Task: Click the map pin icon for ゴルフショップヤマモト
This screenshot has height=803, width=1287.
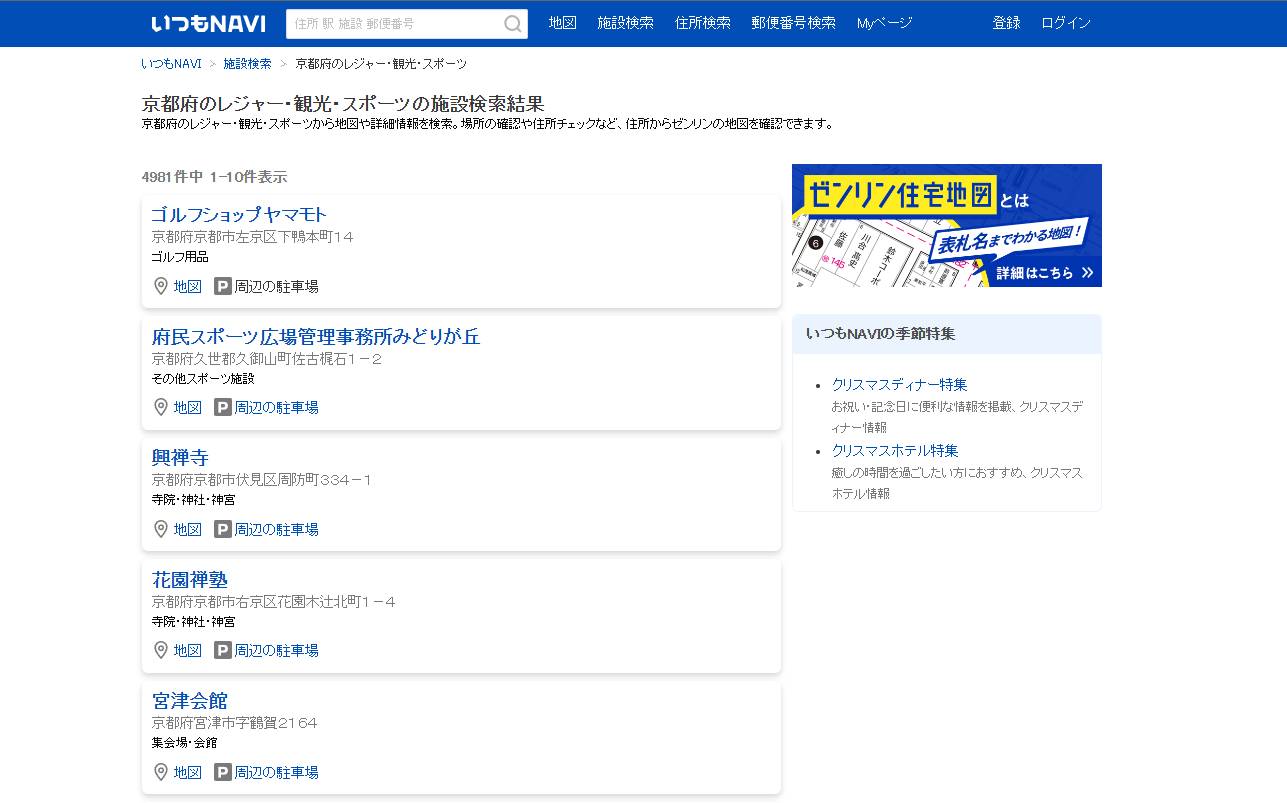Action: coord(161,286)
